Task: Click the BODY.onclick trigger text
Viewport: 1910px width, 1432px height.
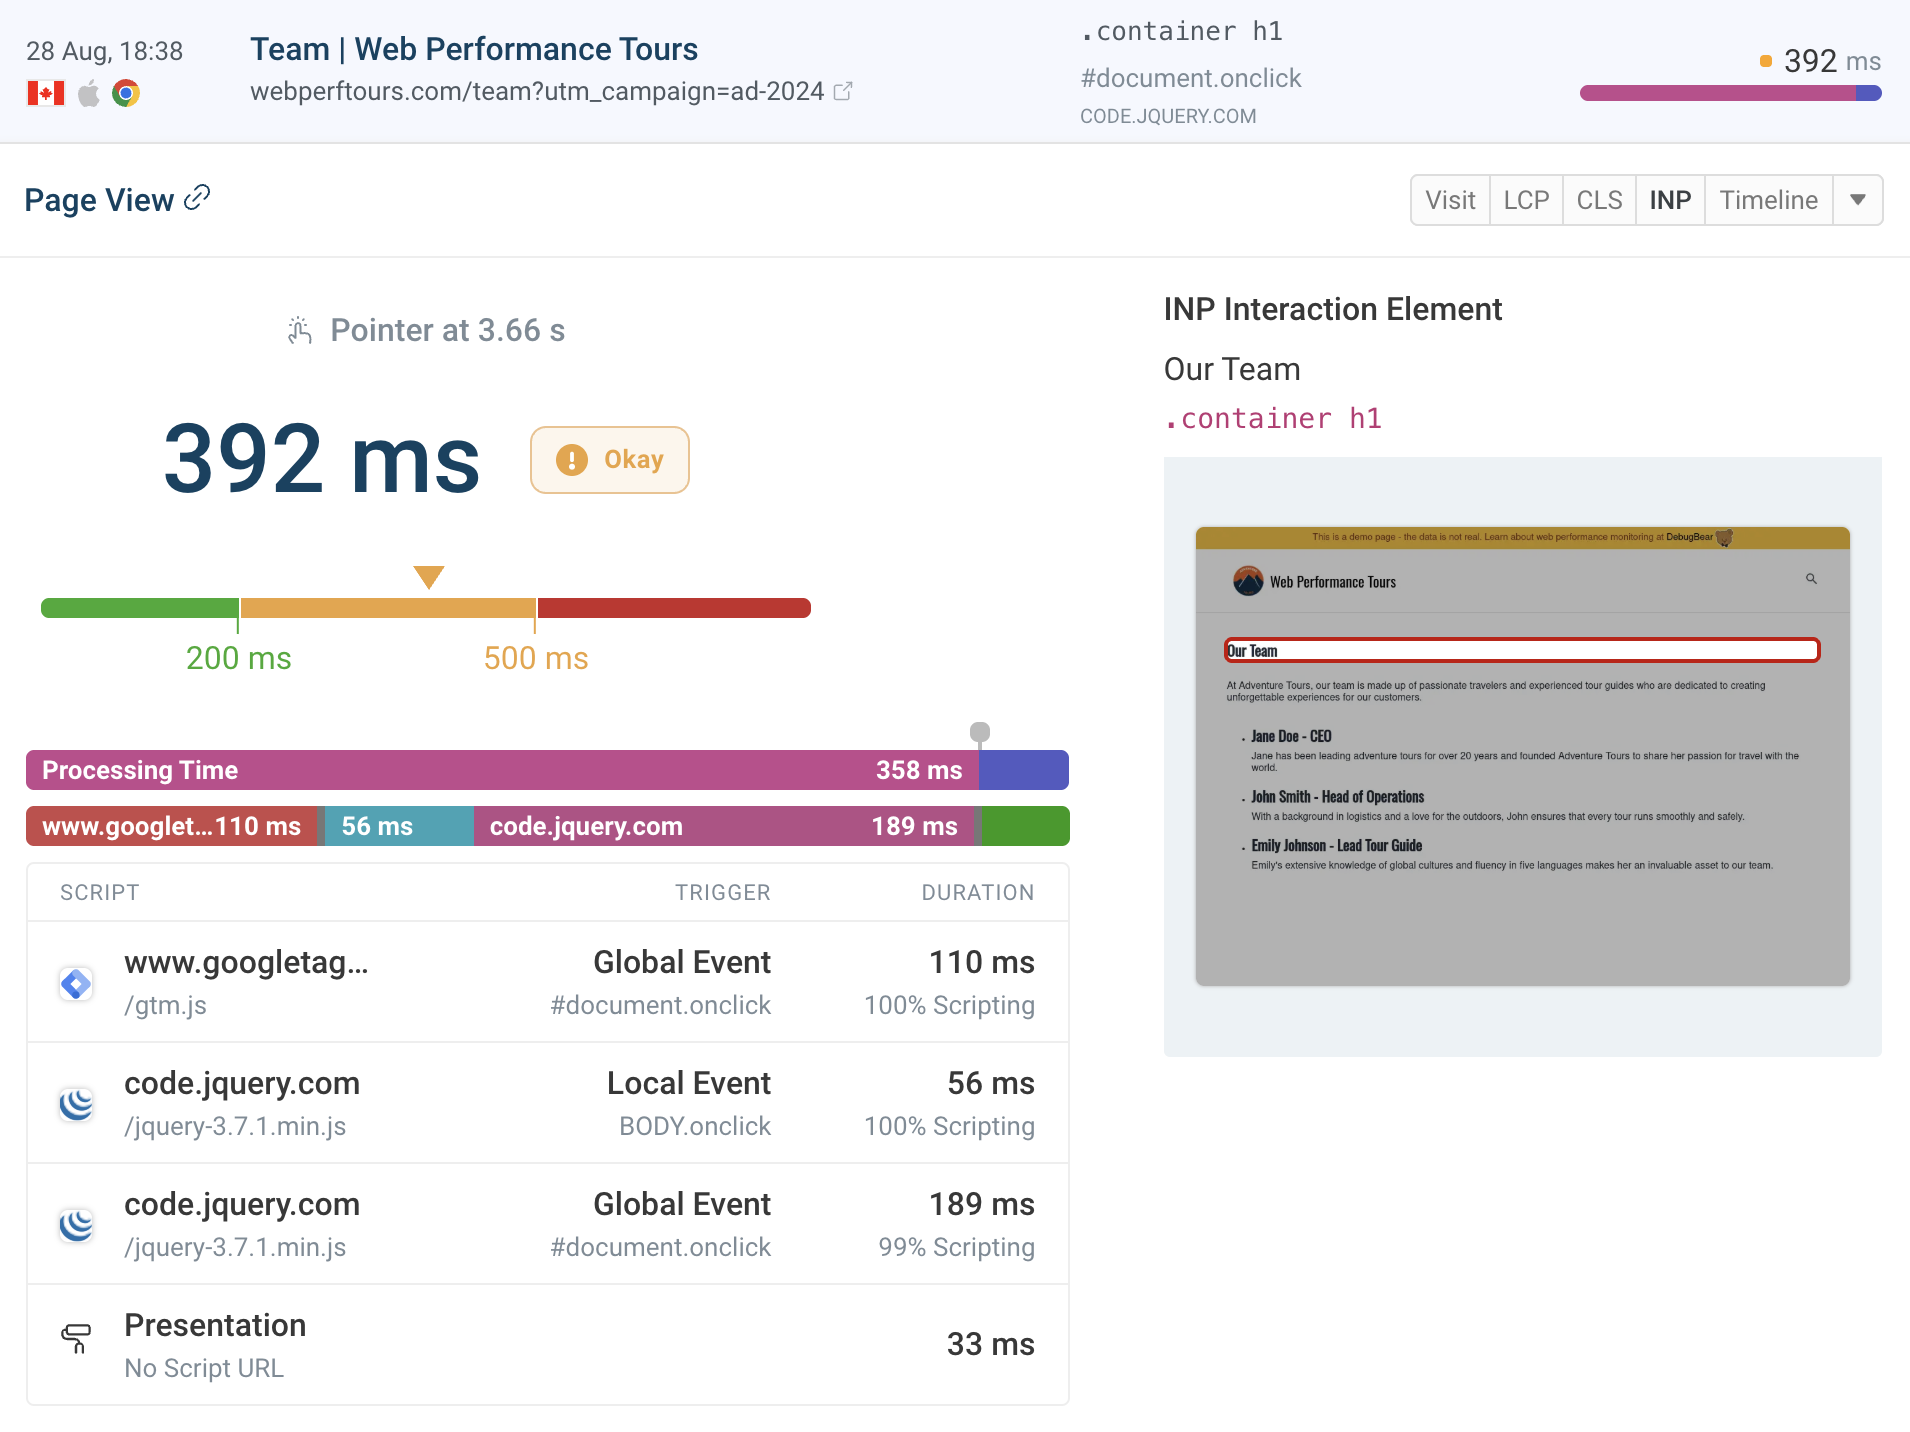Action: pos(694,1126)
